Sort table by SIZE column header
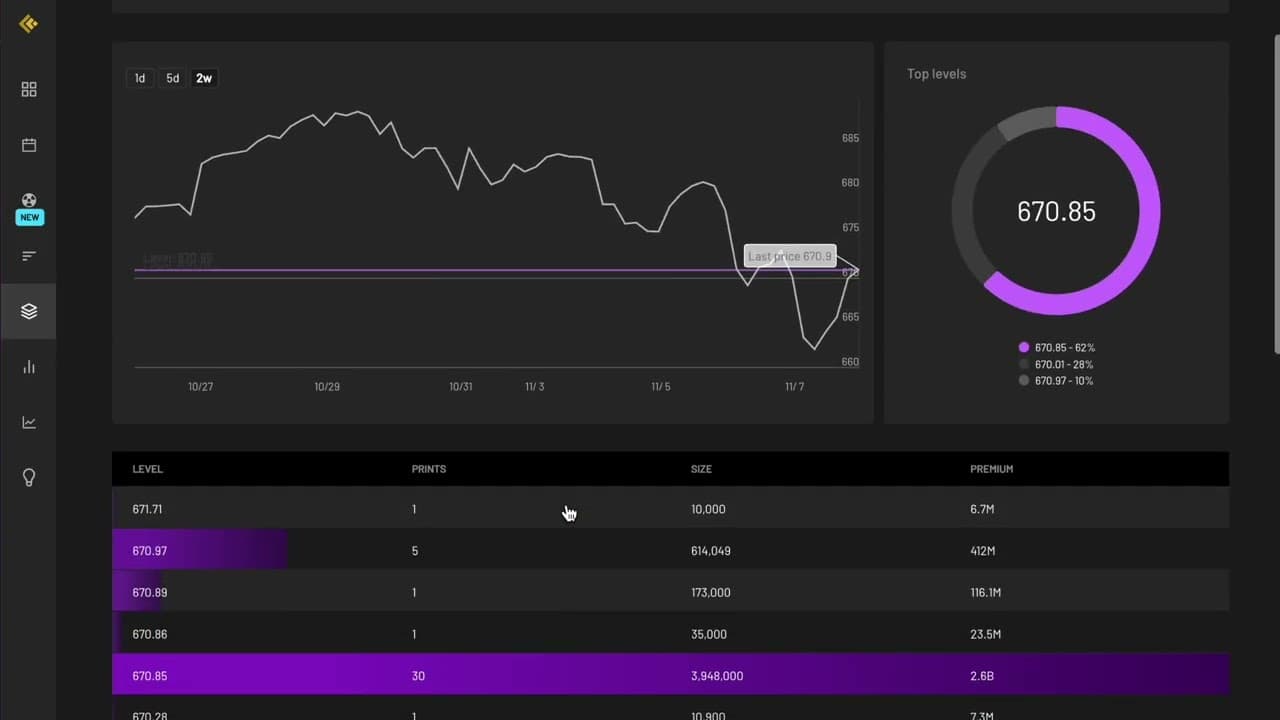 [701, 469]
